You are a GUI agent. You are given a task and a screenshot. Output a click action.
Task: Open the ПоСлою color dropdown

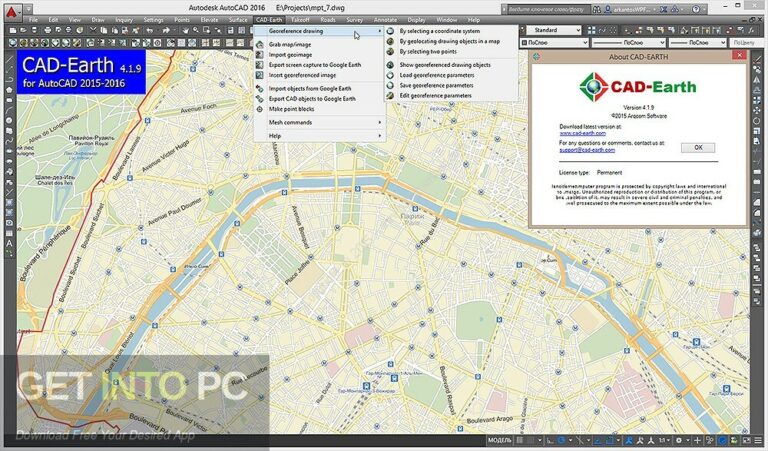[x=554, y=43]
